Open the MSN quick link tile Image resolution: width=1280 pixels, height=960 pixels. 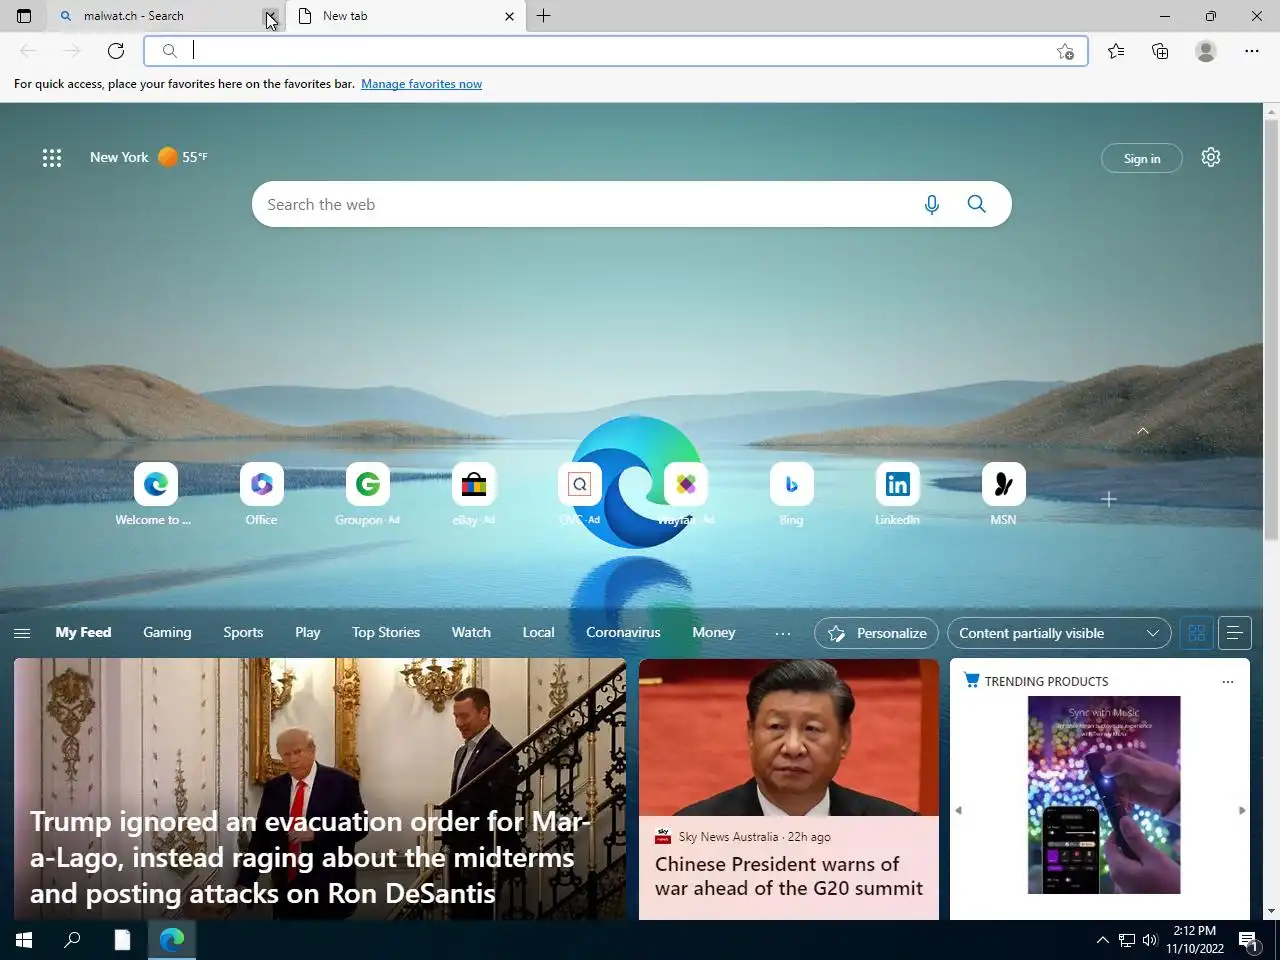click(1004, 495)
